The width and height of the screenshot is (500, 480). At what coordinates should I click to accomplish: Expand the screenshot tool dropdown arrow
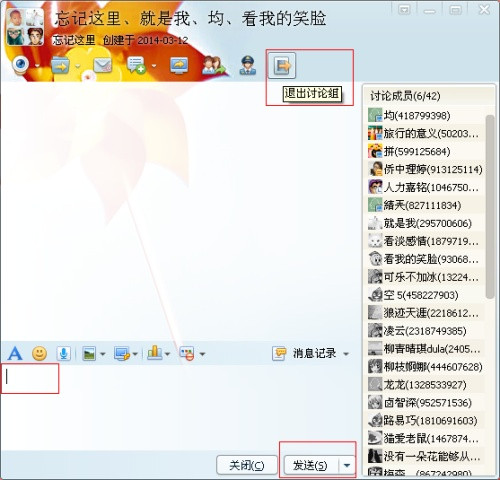tap(135, 354)
